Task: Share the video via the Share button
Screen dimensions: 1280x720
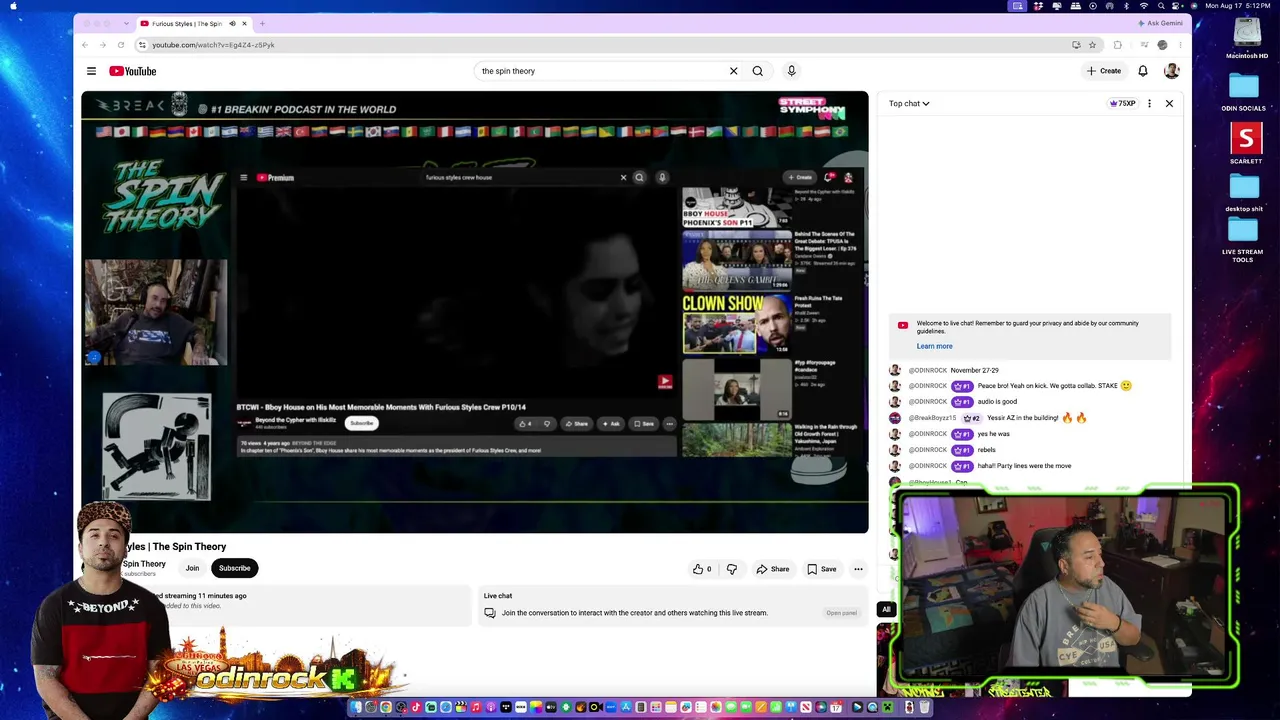Action: coord(772,569)
